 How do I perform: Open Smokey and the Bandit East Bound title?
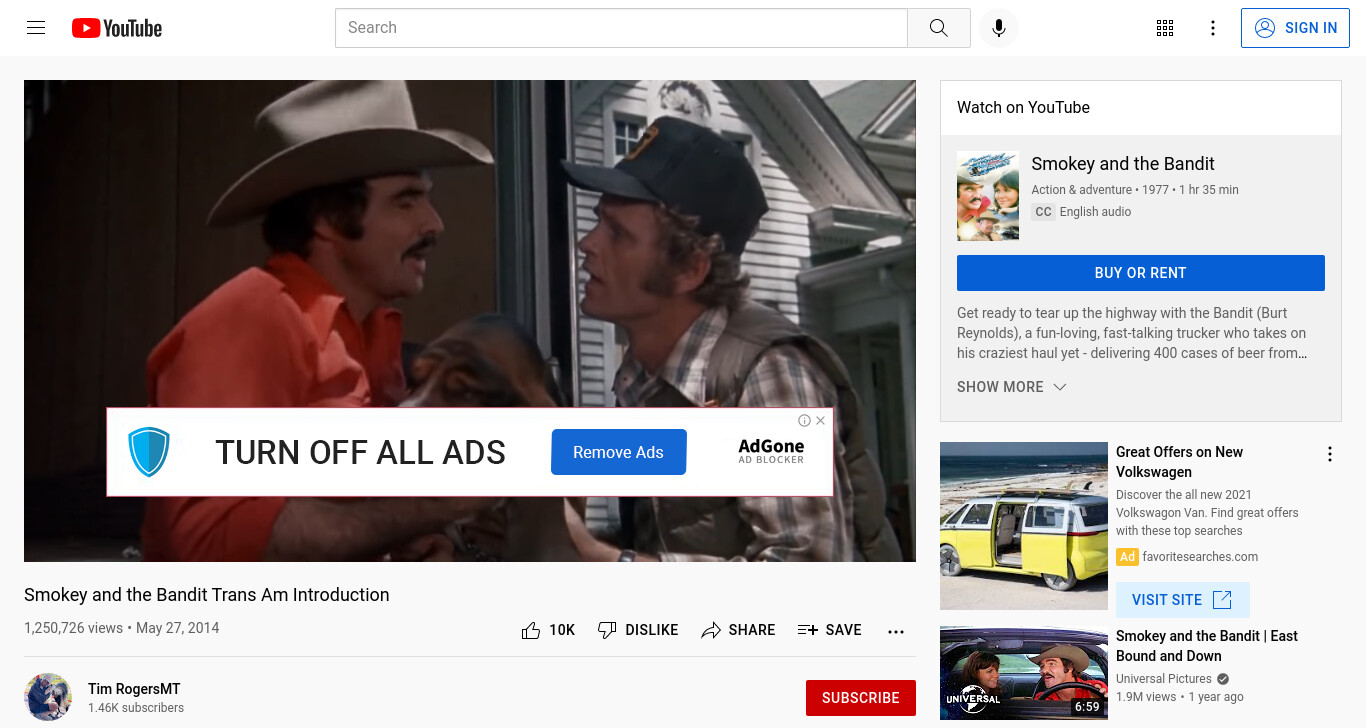click(1207, 646)
